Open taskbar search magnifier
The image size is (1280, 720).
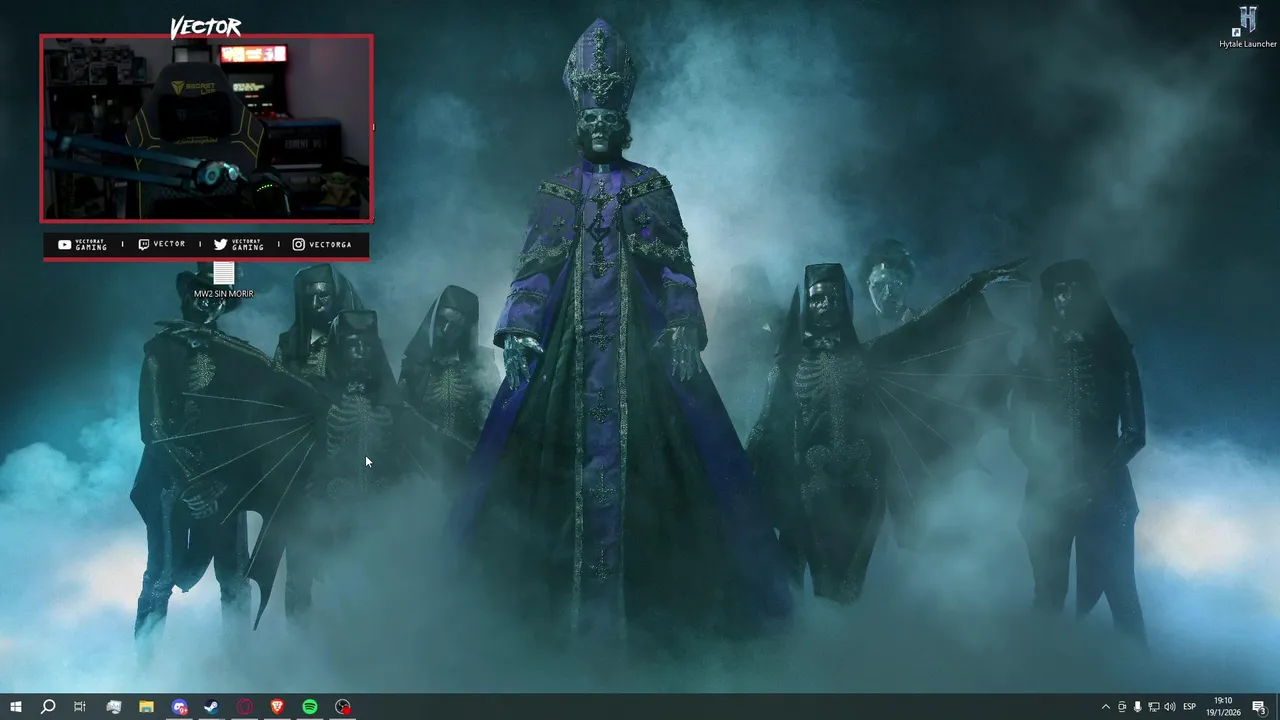click(x=47, y=707)
